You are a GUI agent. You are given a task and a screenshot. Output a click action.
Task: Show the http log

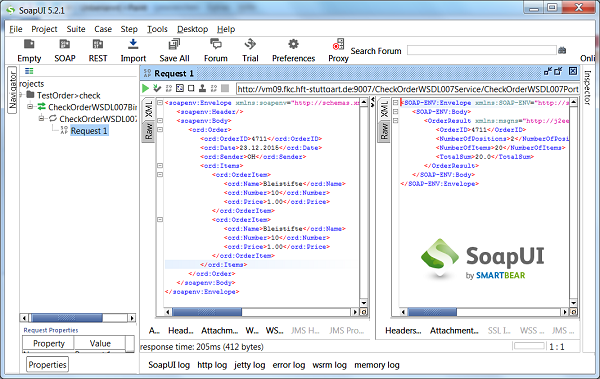coord(212,365)
